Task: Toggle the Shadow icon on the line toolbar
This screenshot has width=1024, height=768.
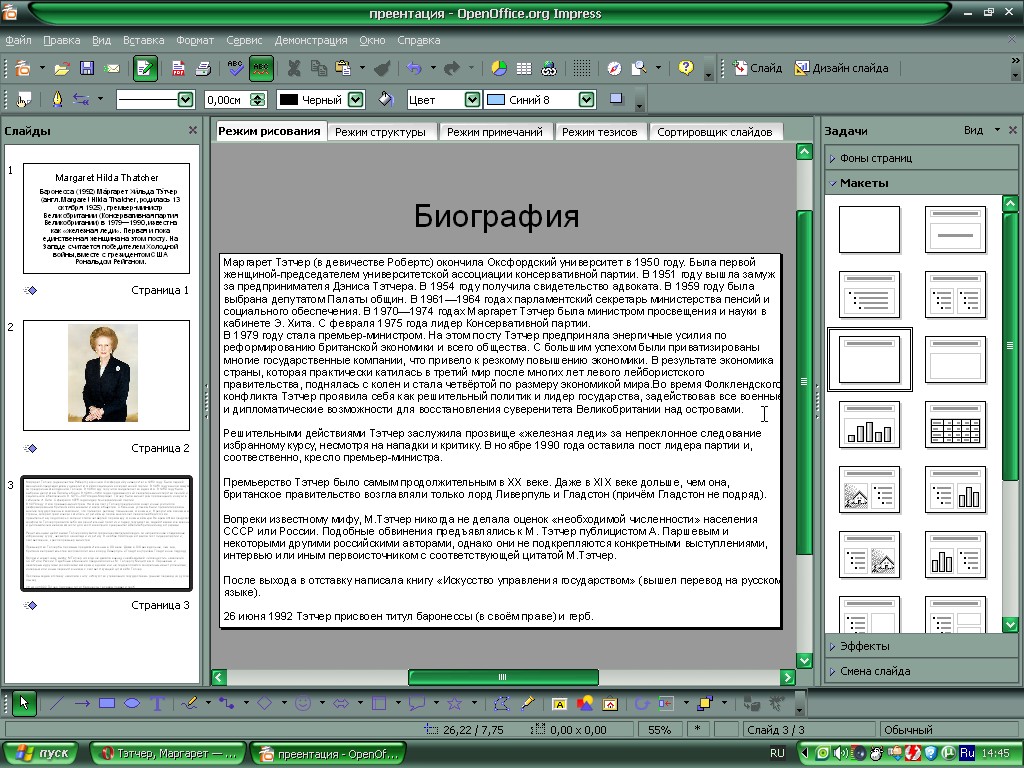Action: [616, 99]
